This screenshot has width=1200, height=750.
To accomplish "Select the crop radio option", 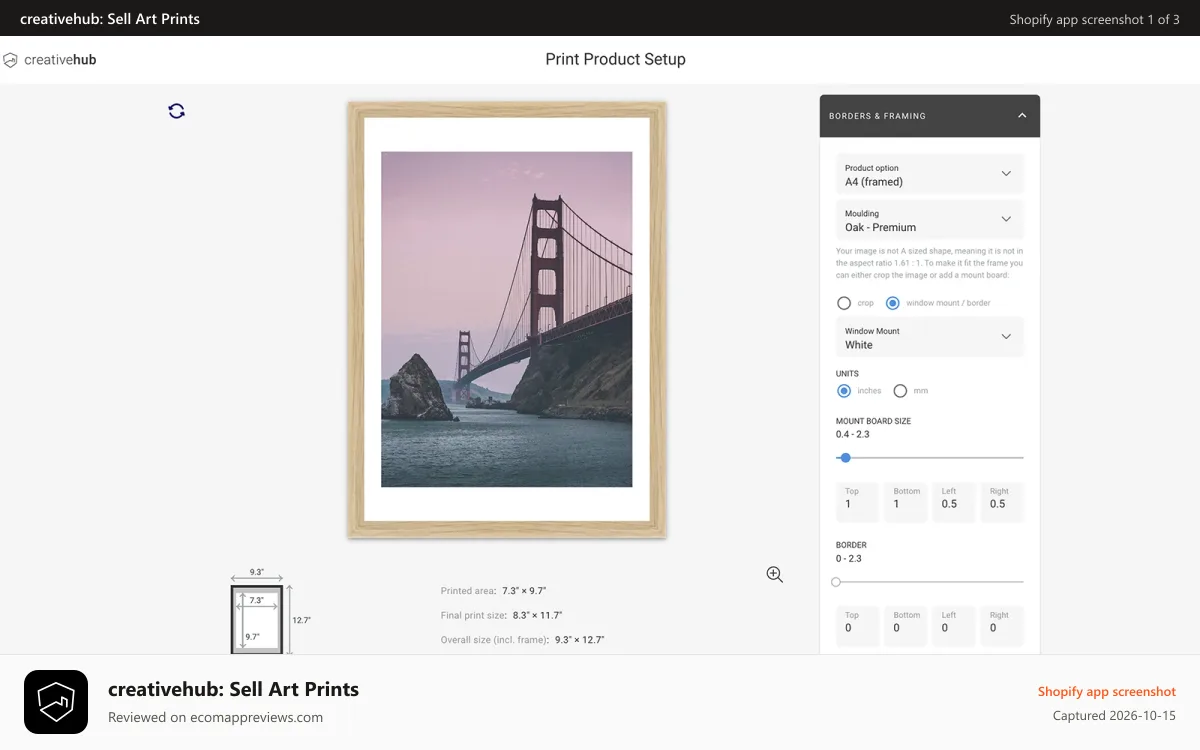I will coord(844,303).
